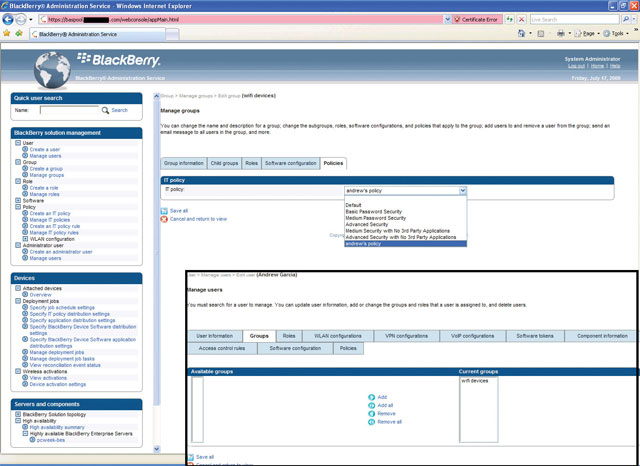Click the red Cancel and return icon
Viewport: 640px width, 466px height.
click(164, 219)
